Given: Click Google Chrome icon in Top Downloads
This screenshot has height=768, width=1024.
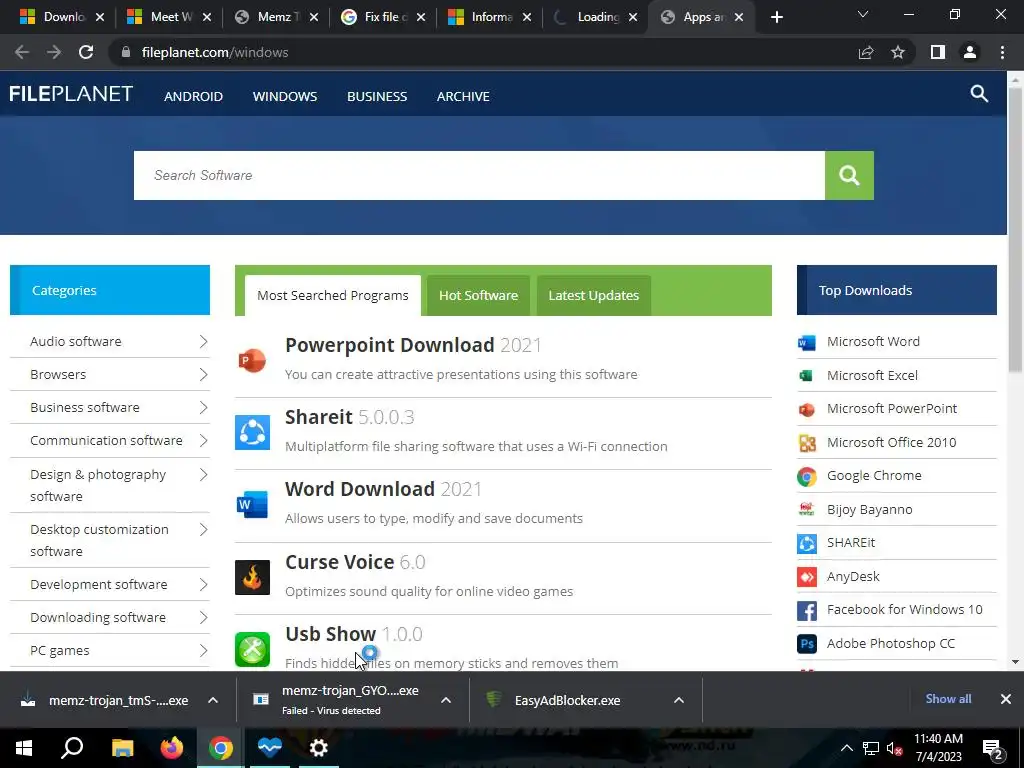Looking at the screenshot, I should click(807, 477).
